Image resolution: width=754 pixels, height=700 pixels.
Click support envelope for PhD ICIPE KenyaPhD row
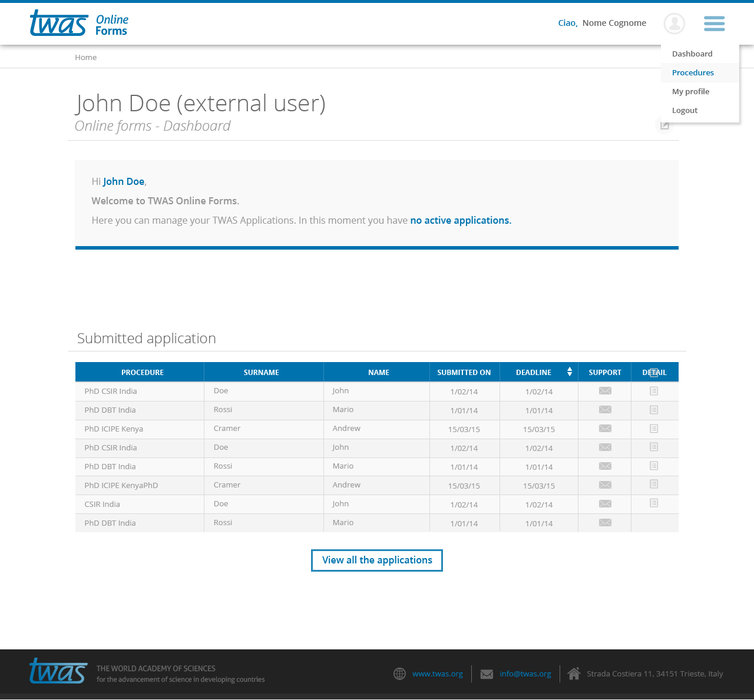[605, 485]
